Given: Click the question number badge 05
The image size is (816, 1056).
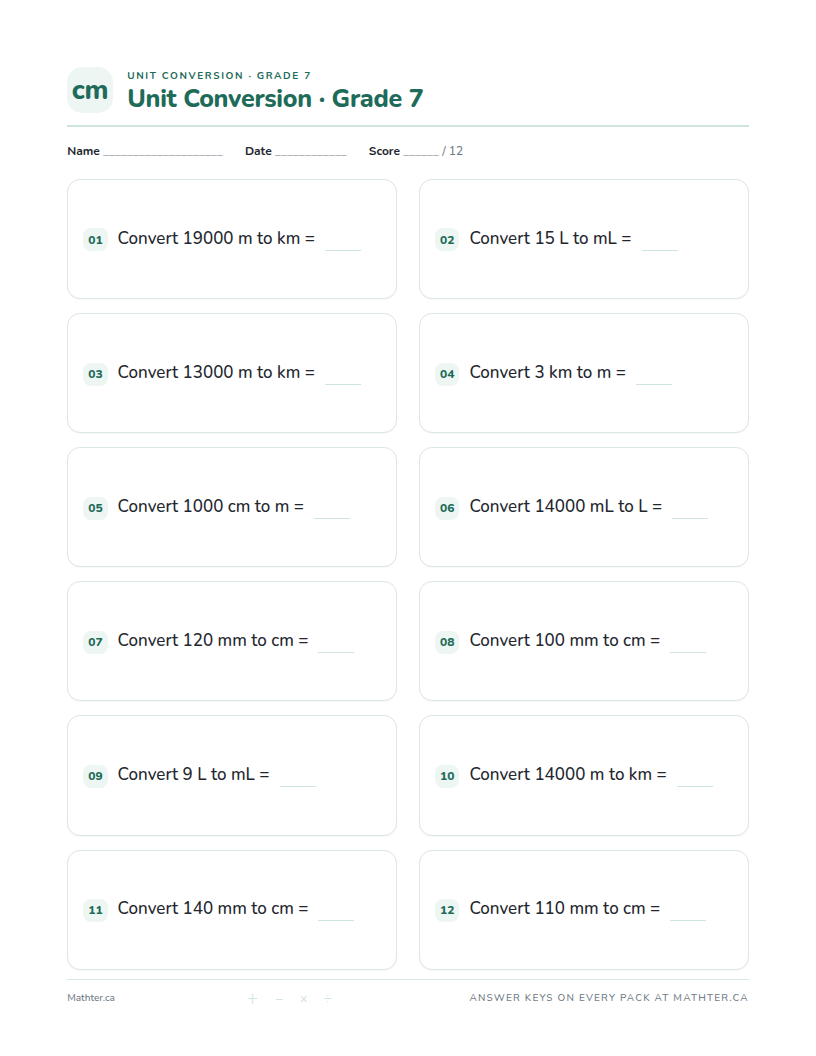Looking at the screenshot, I should click(96, 507).
